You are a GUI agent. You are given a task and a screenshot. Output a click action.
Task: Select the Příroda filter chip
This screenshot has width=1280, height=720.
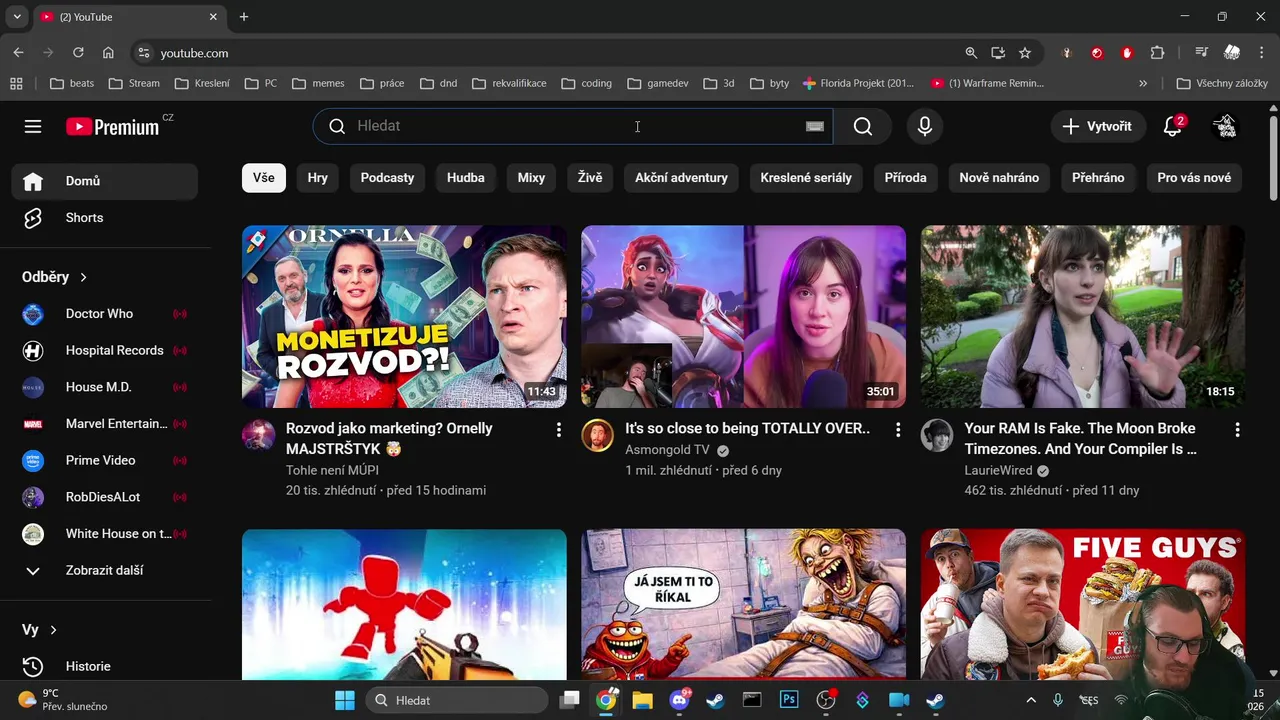[x=906, y=178]
